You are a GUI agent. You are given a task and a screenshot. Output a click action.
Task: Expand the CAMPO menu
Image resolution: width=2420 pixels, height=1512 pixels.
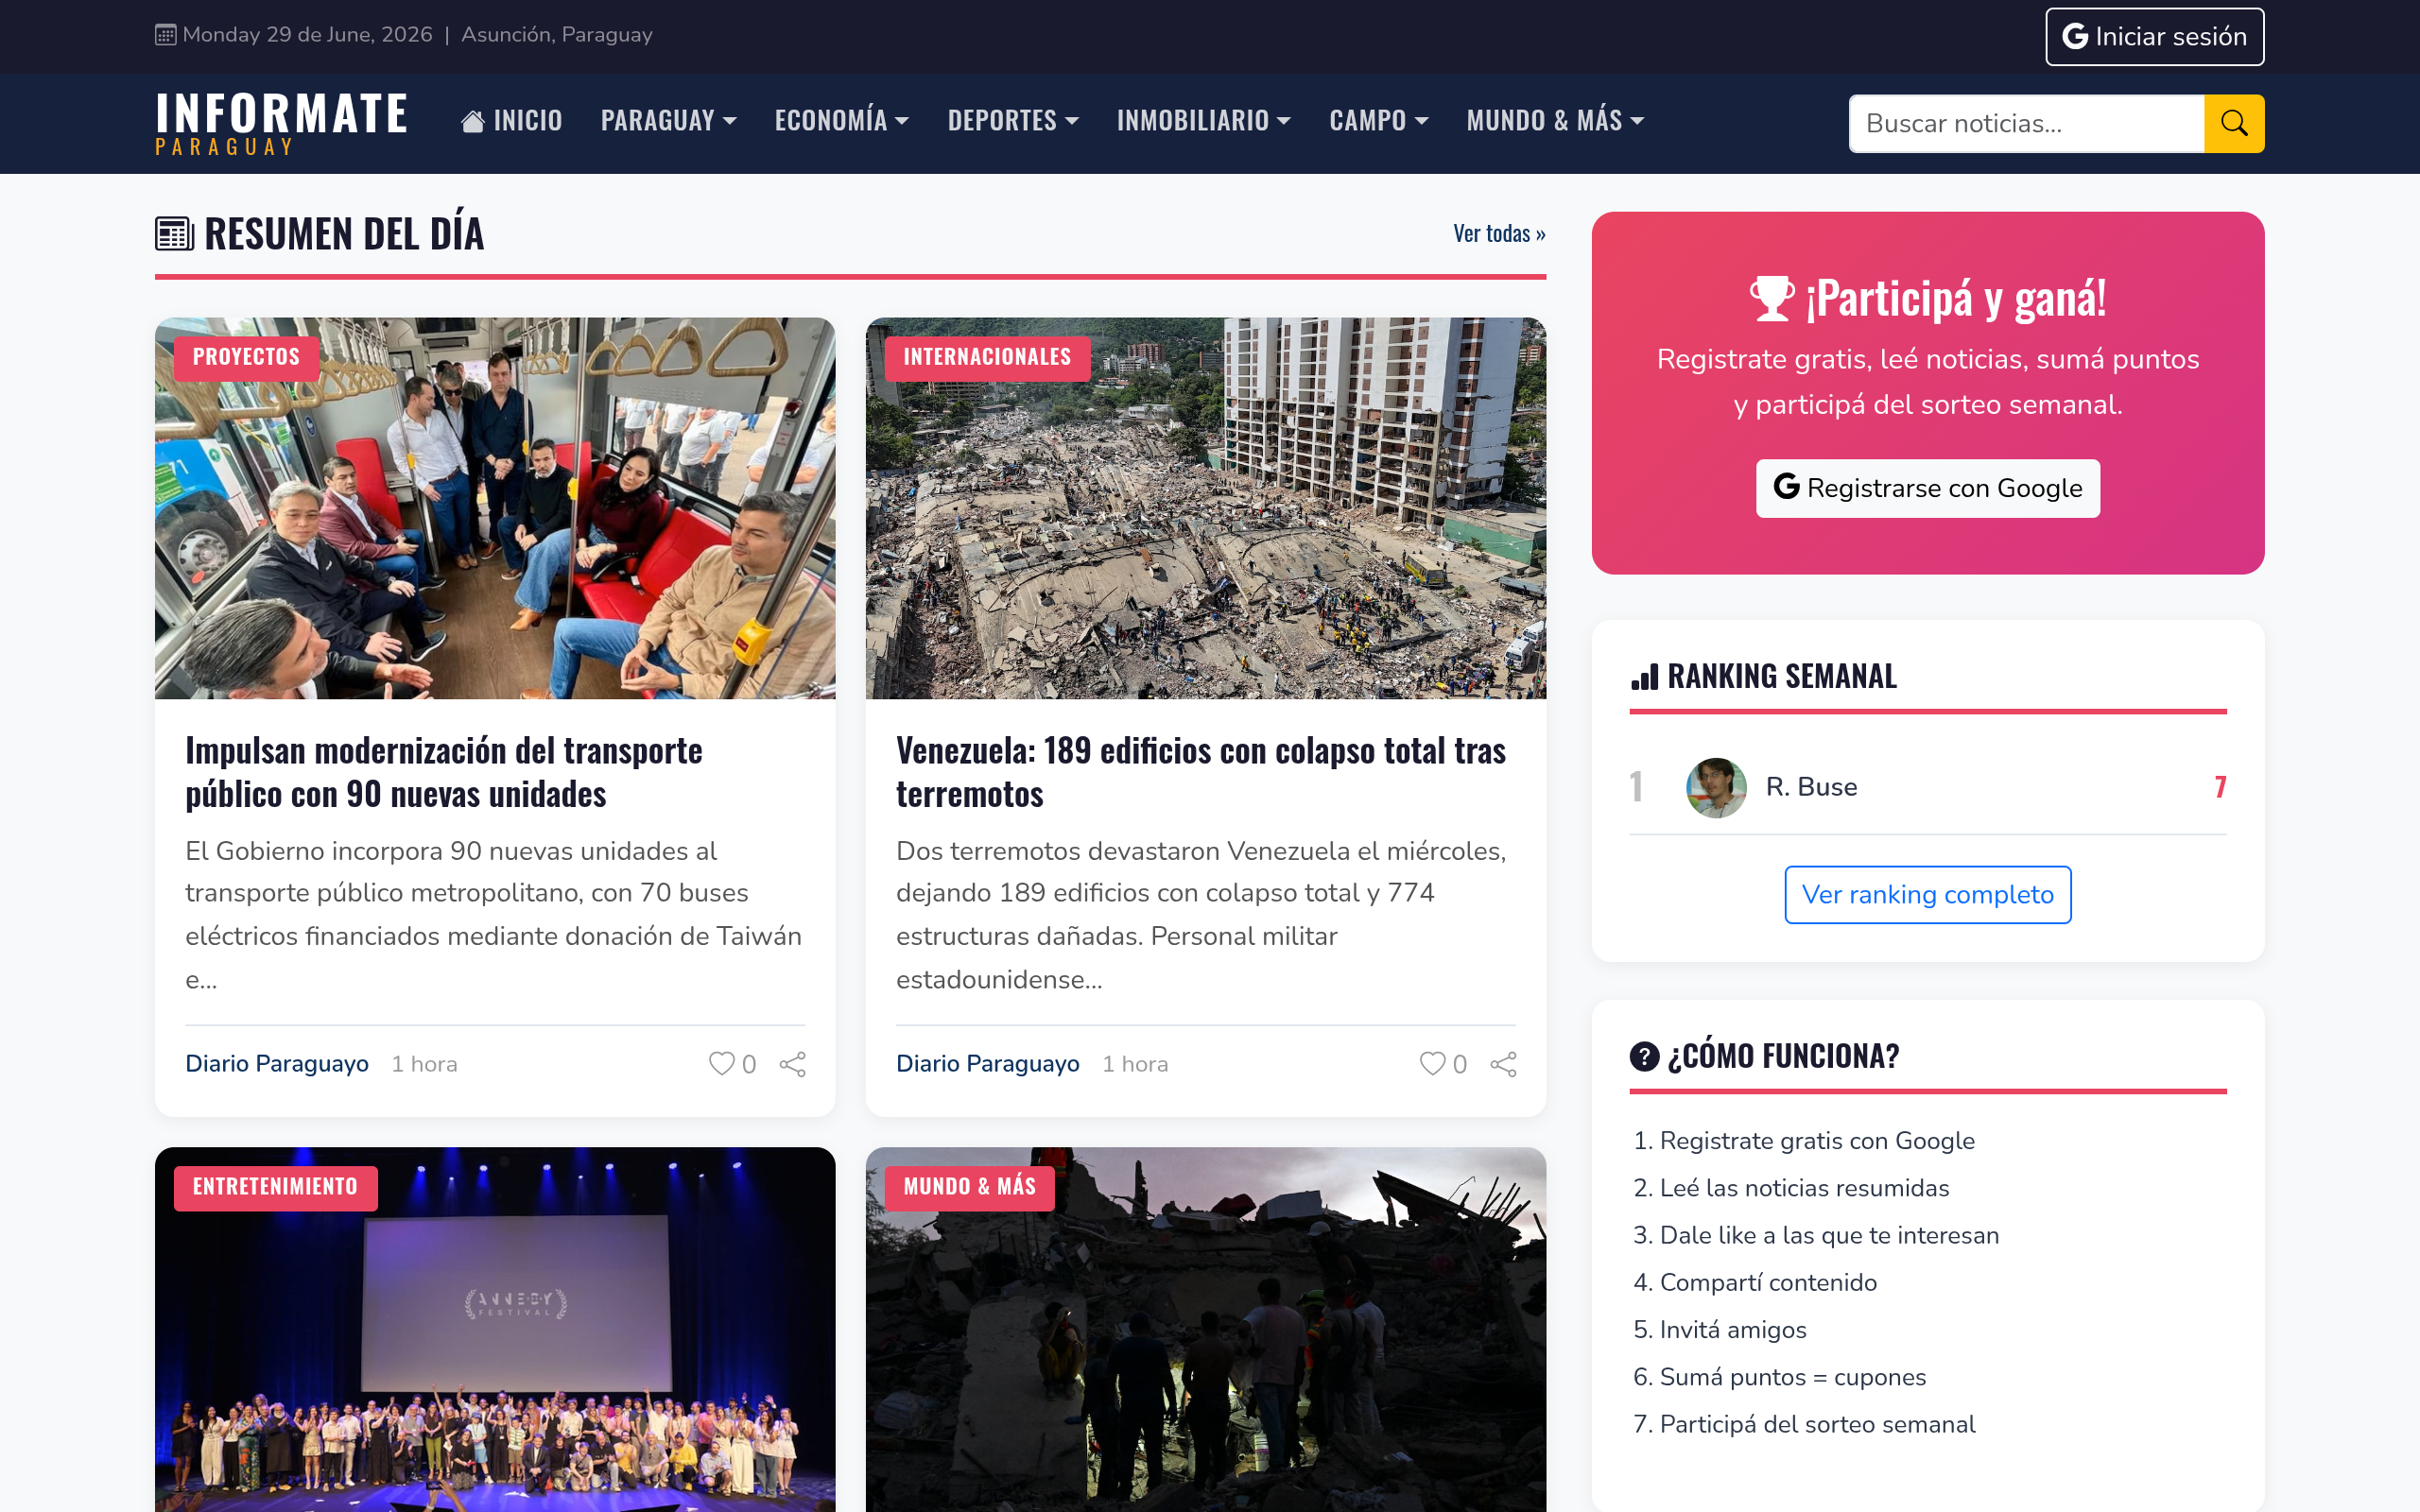pyautogui.click(x=1379, y=121)
